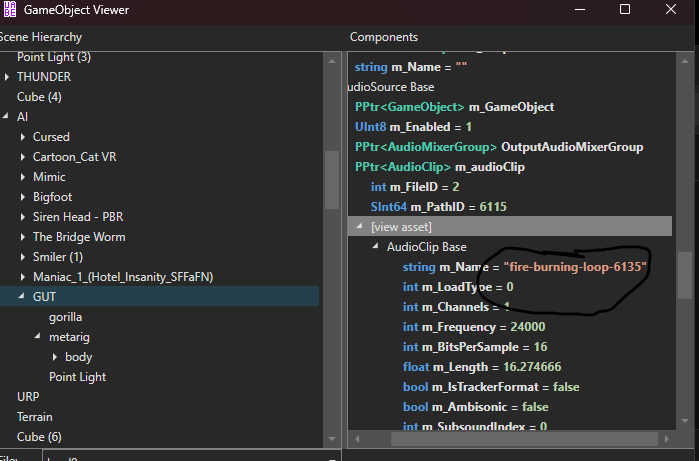This screenshot has height=461, width=699.
Task: Select the Bigfoot object in hierarchy
Action: [52, 197]
